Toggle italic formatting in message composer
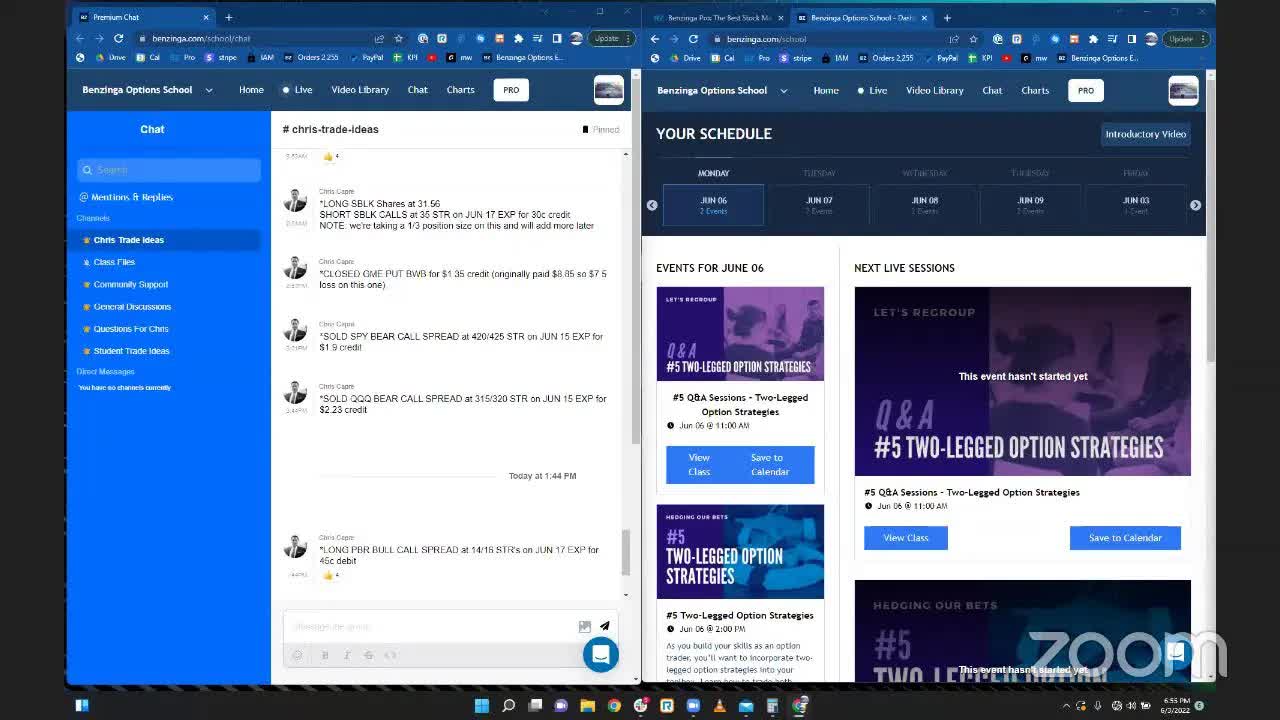 (346, 655)
